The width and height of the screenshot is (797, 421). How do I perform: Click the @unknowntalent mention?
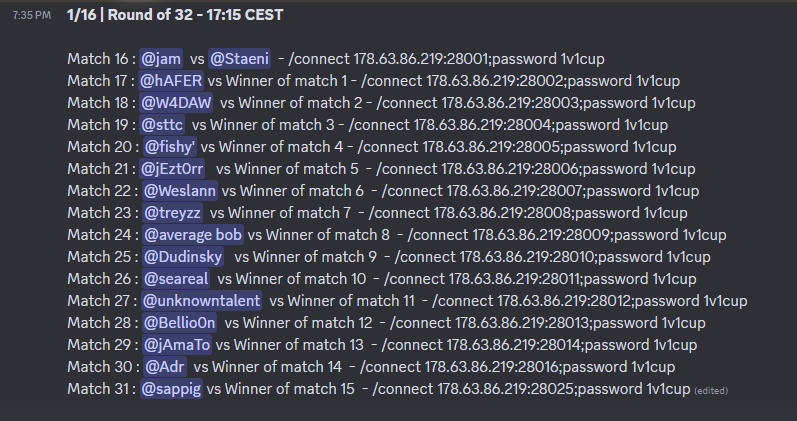201,301
